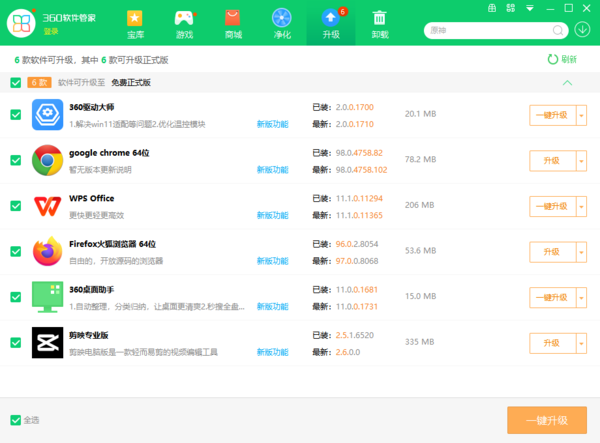The width and height of the screenshot is (600, 443).
Task: Open dropdown arrow beside 剪映专业版 升级 button
Action: pos(582,343)
